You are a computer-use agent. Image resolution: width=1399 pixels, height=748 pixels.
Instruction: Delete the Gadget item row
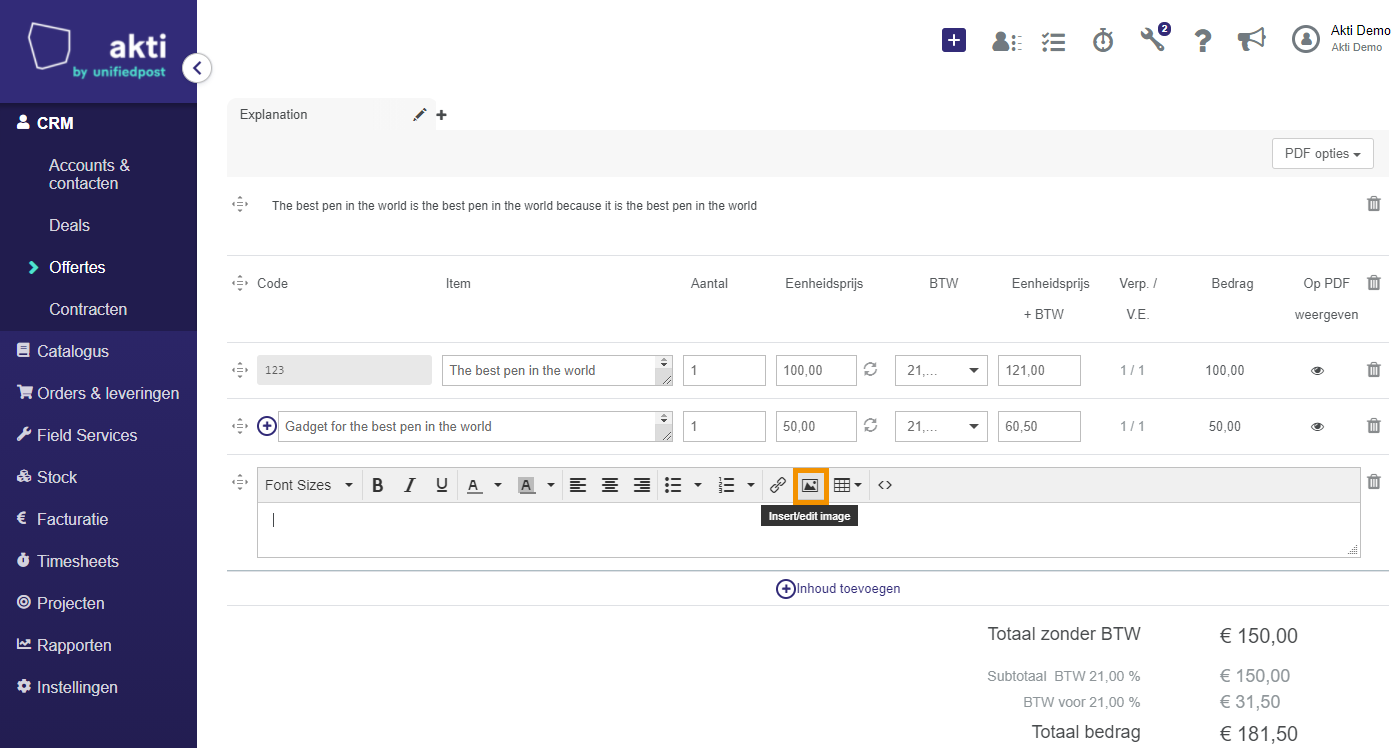point(1374,426)
